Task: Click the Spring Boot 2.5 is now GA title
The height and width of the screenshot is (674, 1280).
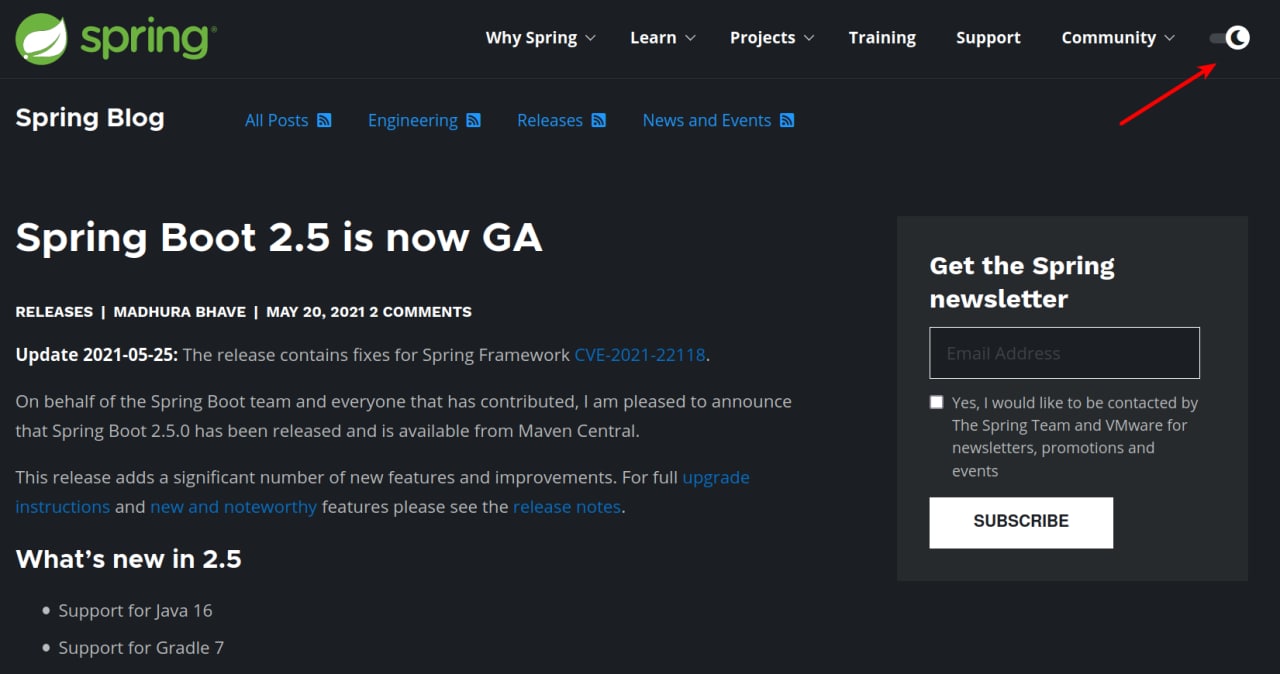Action: pyautogui.click(x=279, y=238)
